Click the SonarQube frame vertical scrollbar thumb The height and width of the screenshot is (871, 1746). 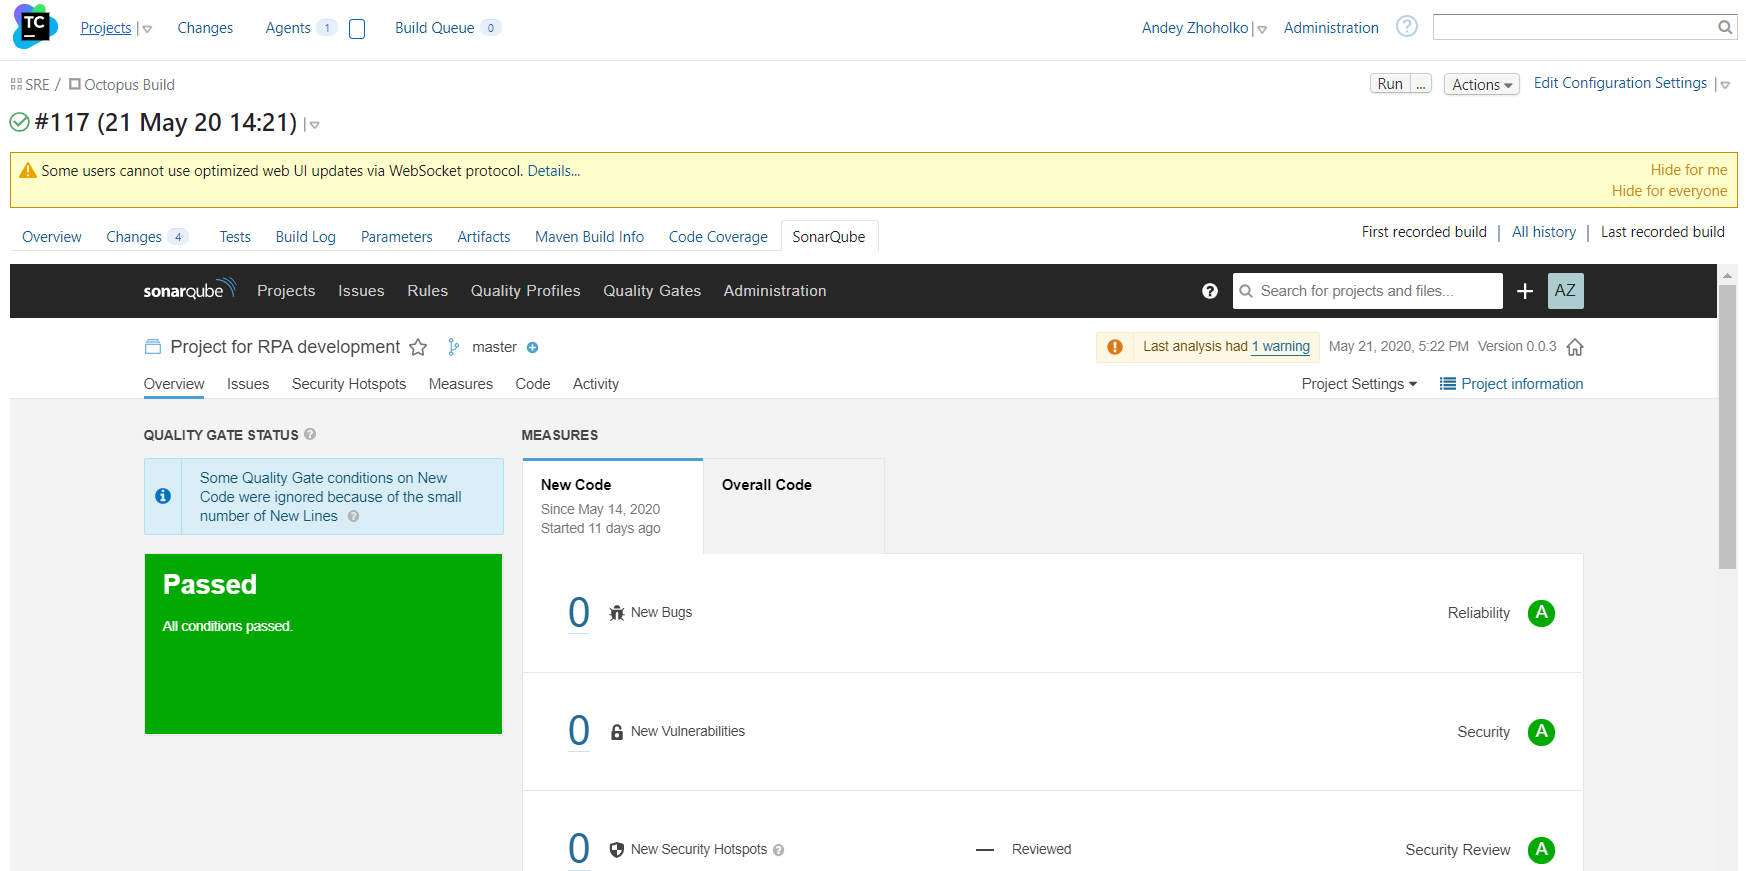(x=1727, y=427)
